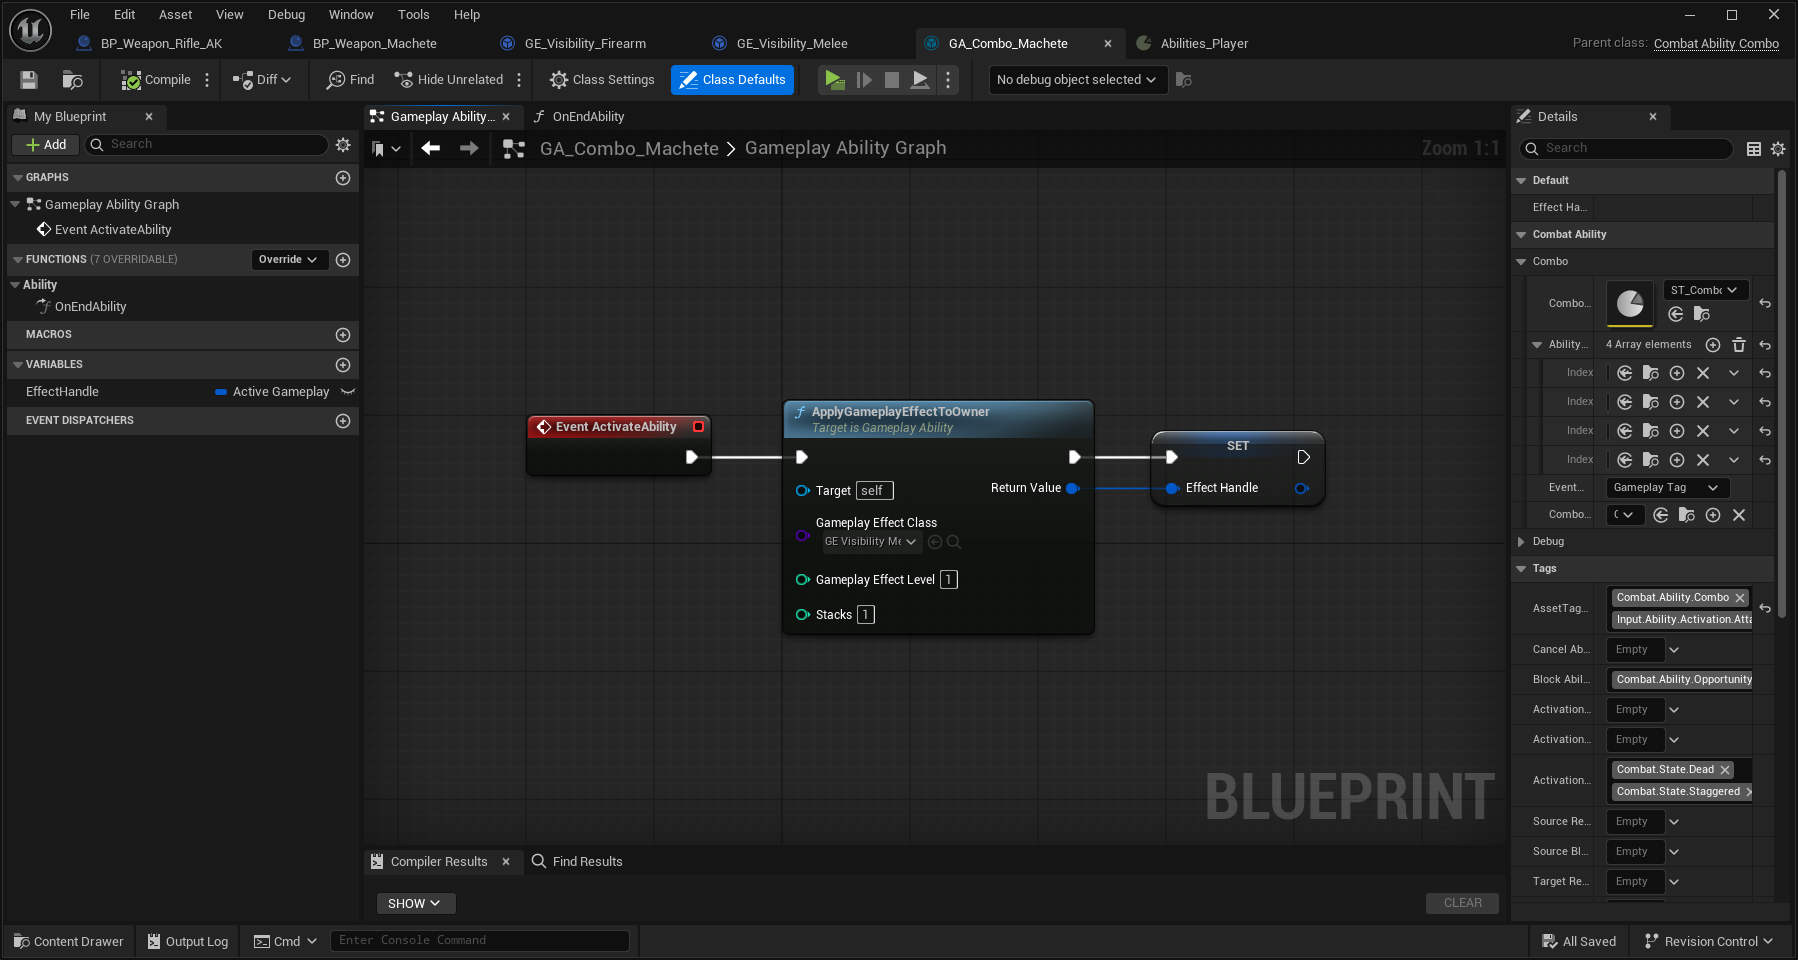Switch to GE_Visibility_Firearm tab
1798x960 pixels.
click(585, 44)
